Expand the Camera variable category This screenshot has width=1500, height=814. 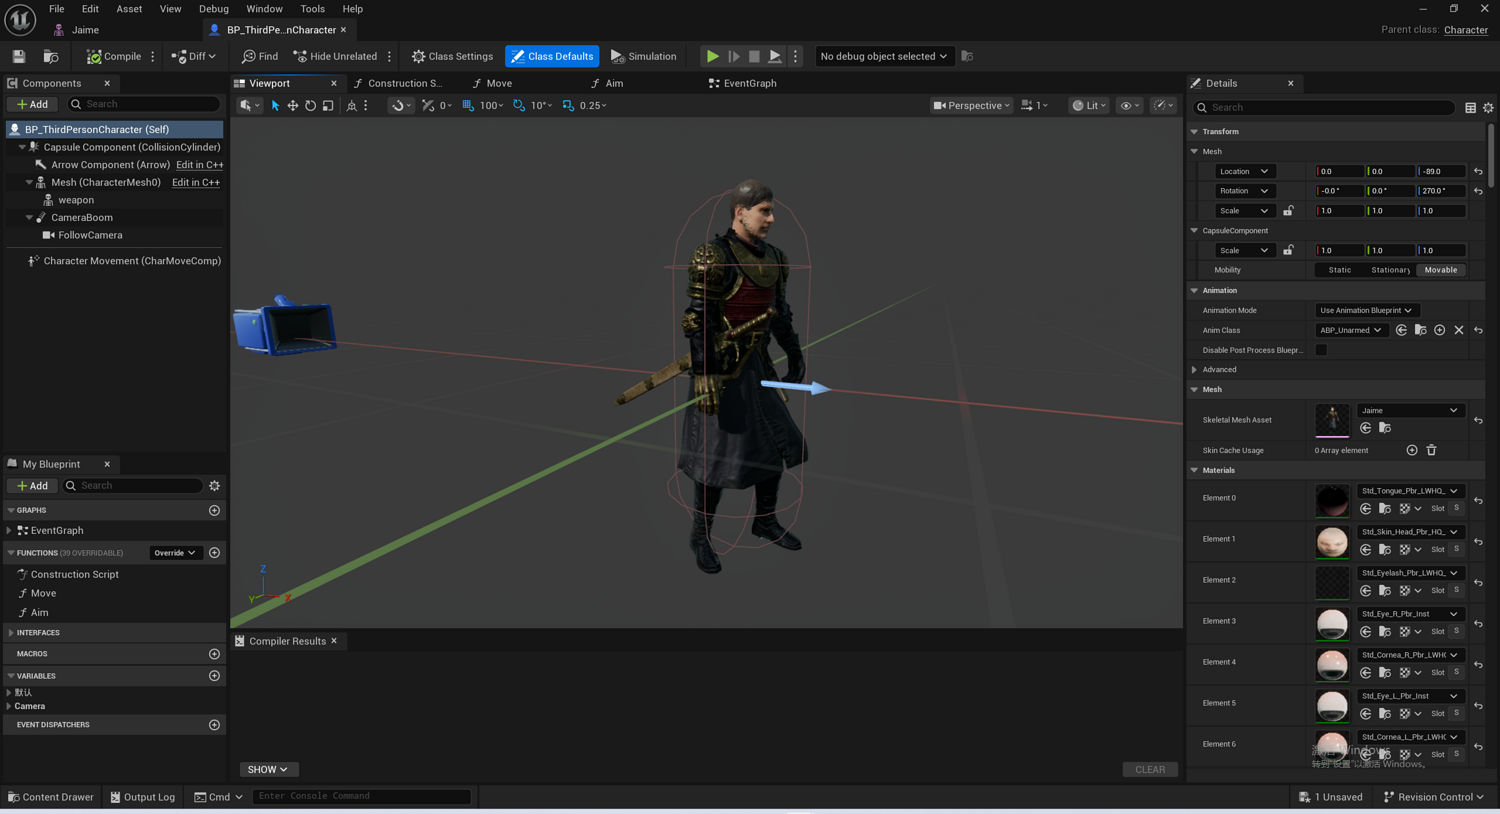coord(9,706)
